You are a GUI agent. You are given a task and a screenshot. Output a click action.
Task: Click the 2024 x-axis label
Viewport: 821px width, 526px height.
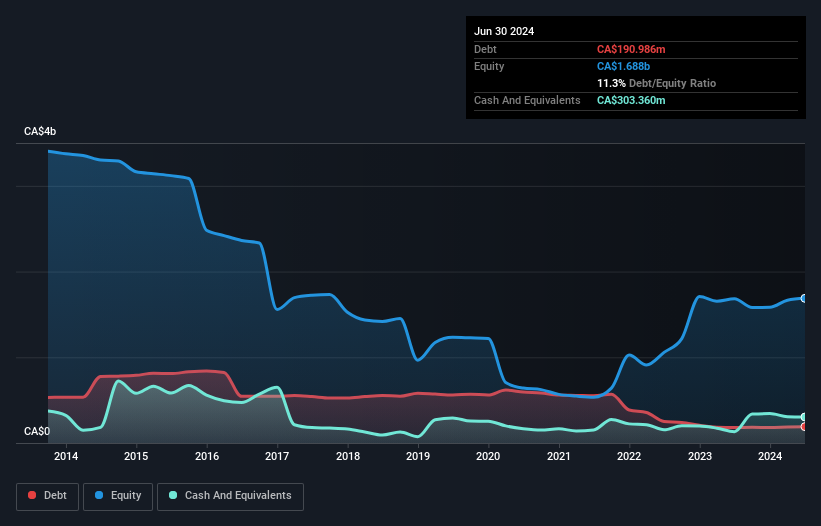(770, 456)
